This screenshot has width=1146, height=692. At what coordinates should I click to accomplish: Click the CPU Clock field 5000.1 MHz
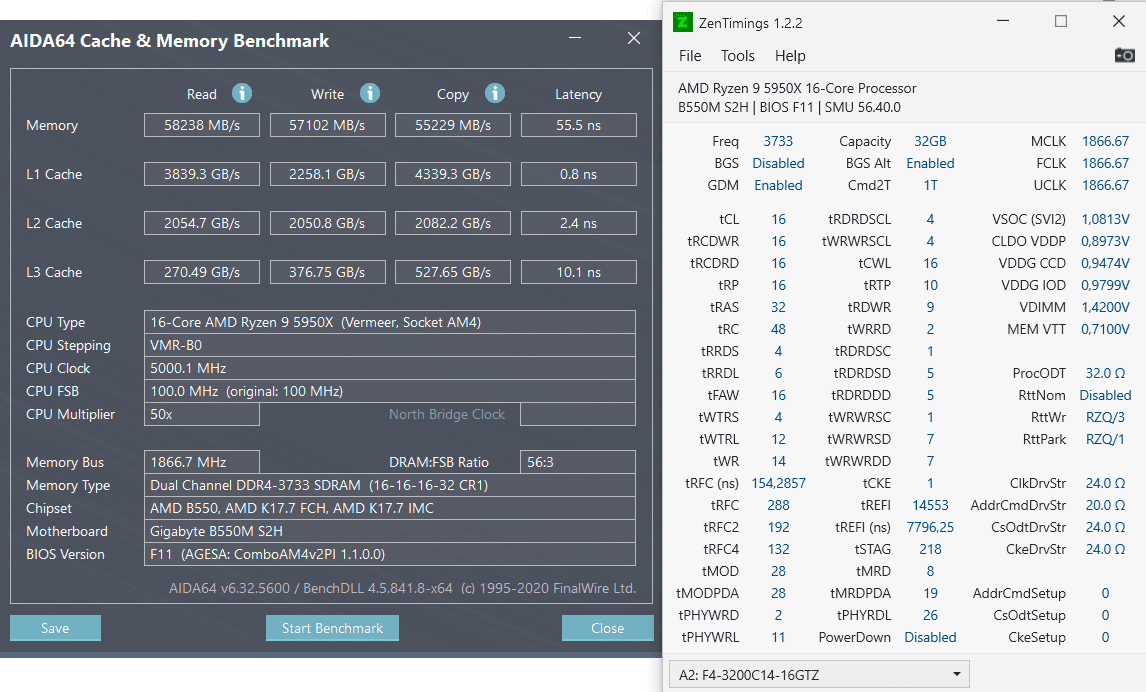[x=390, y=368]
